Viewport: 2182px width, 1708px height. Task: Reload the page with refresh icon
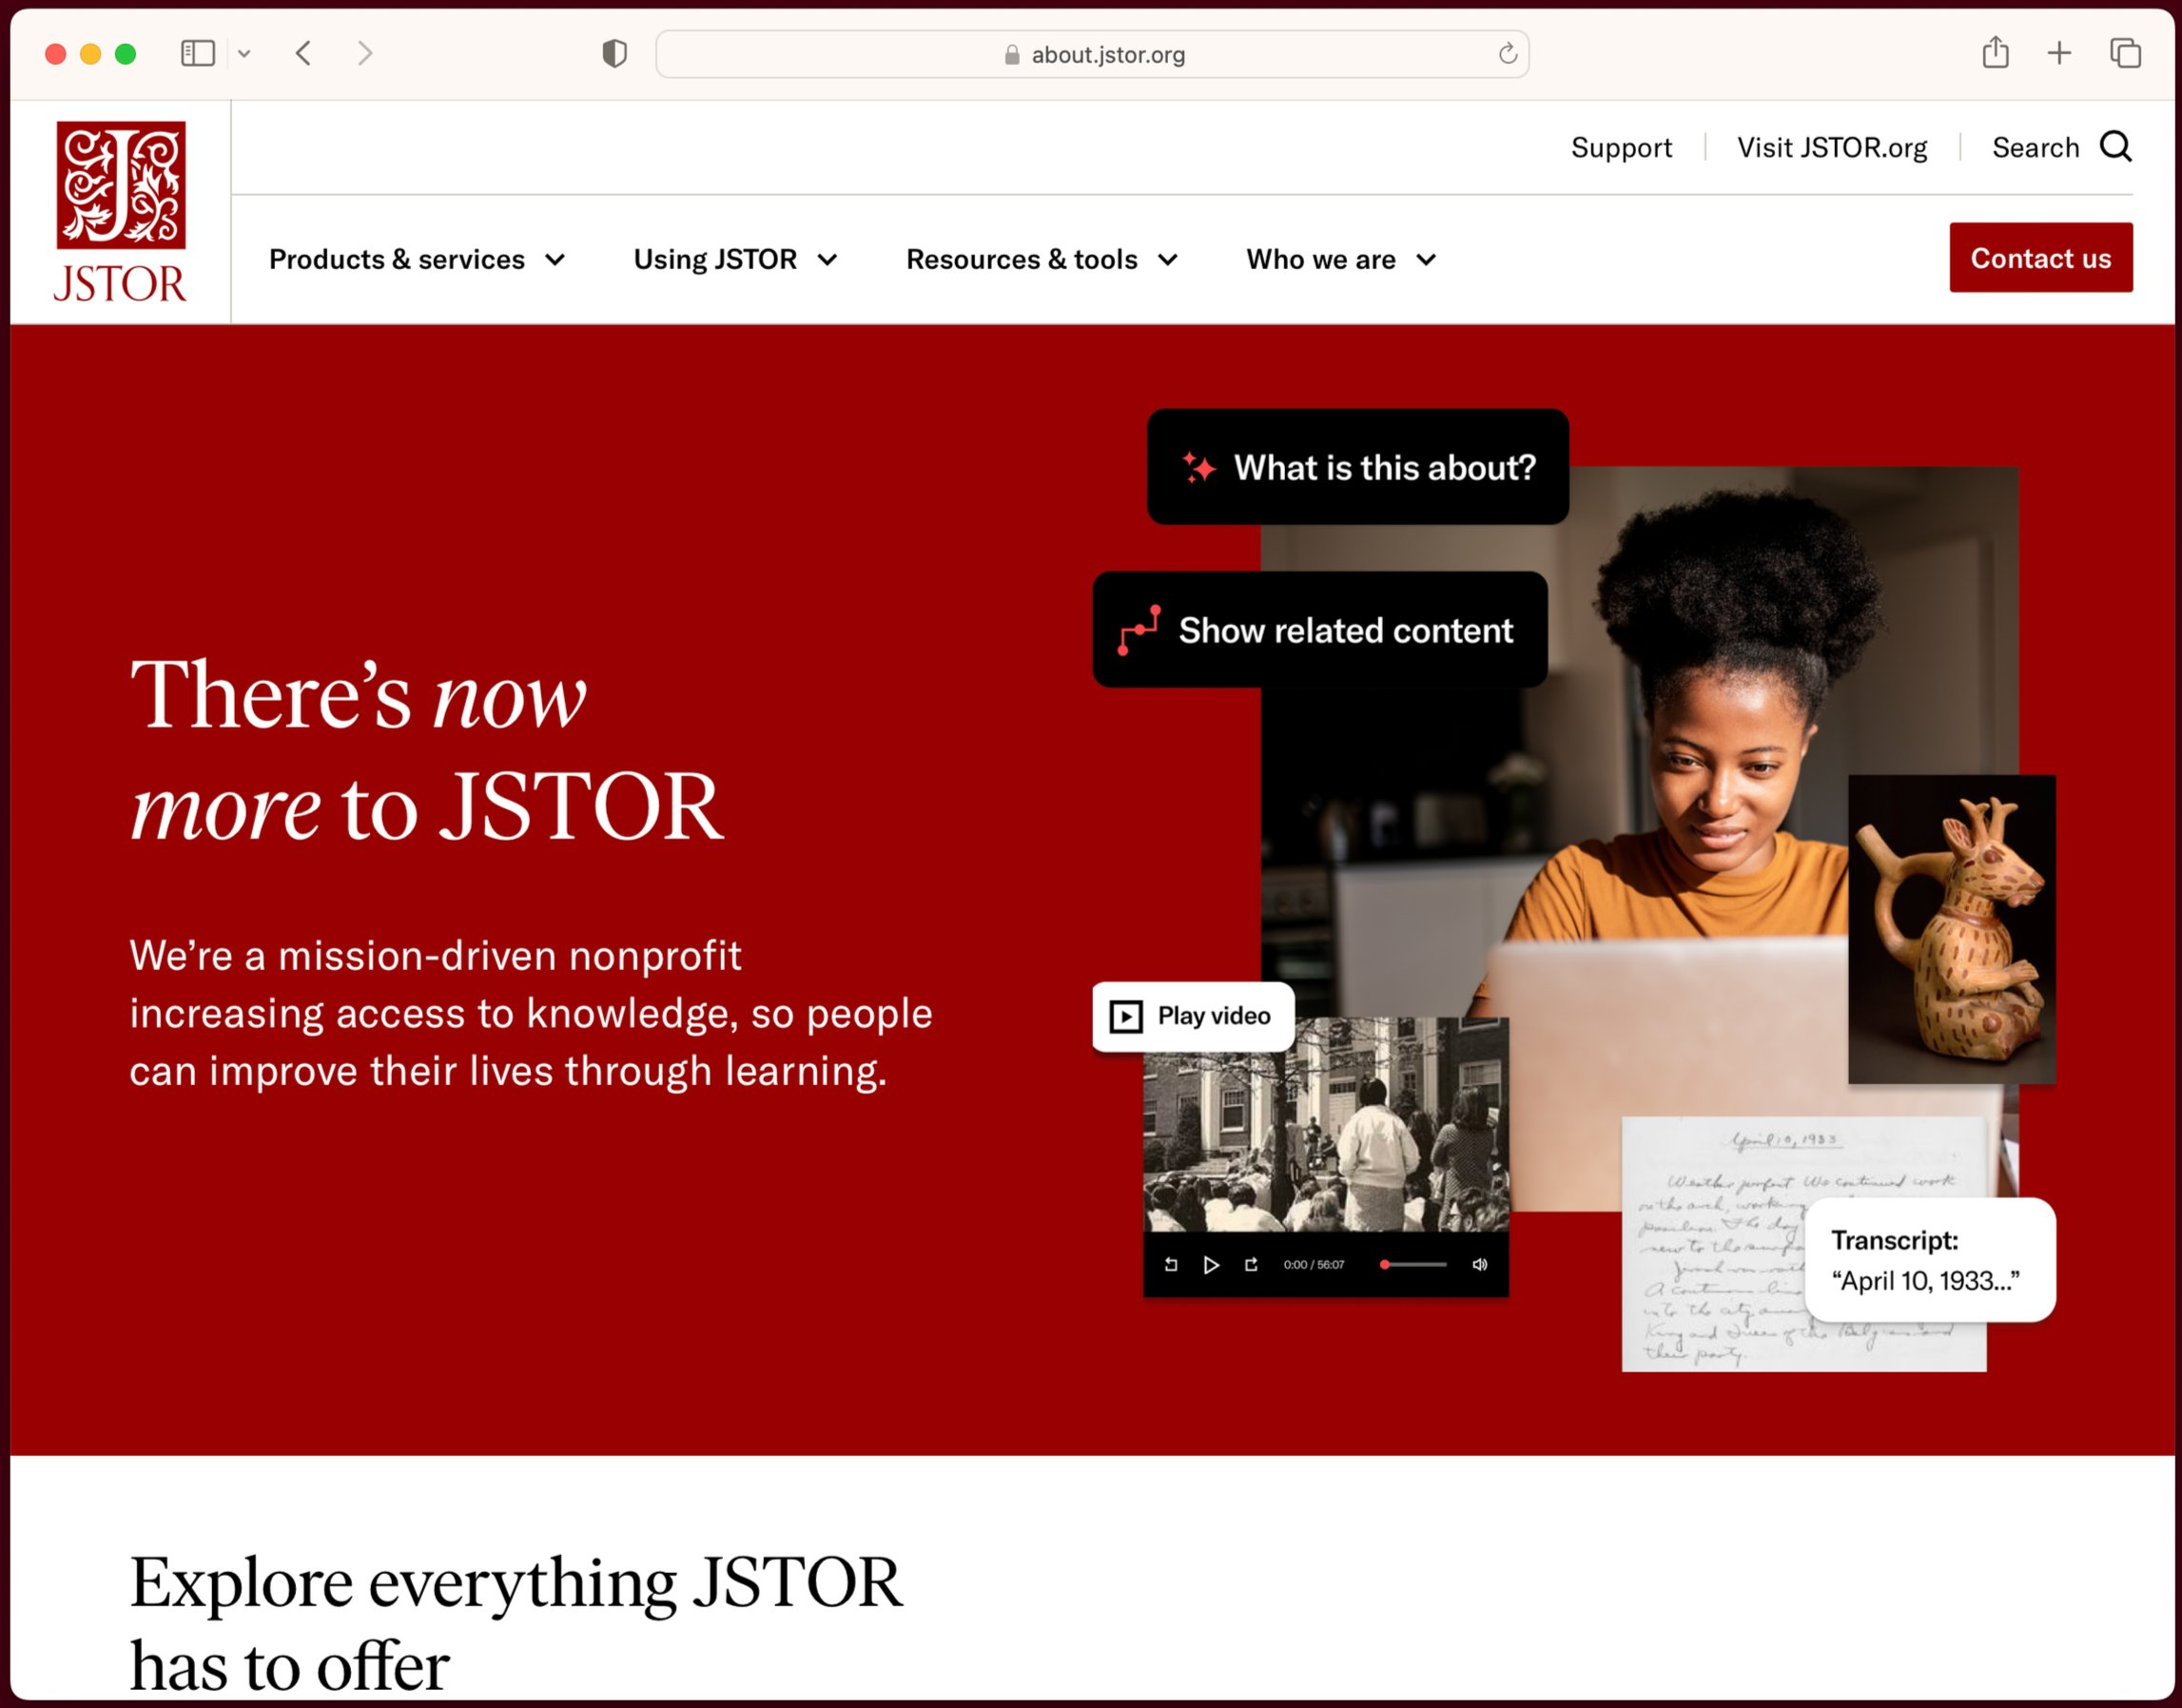[x=1507, y=54]
